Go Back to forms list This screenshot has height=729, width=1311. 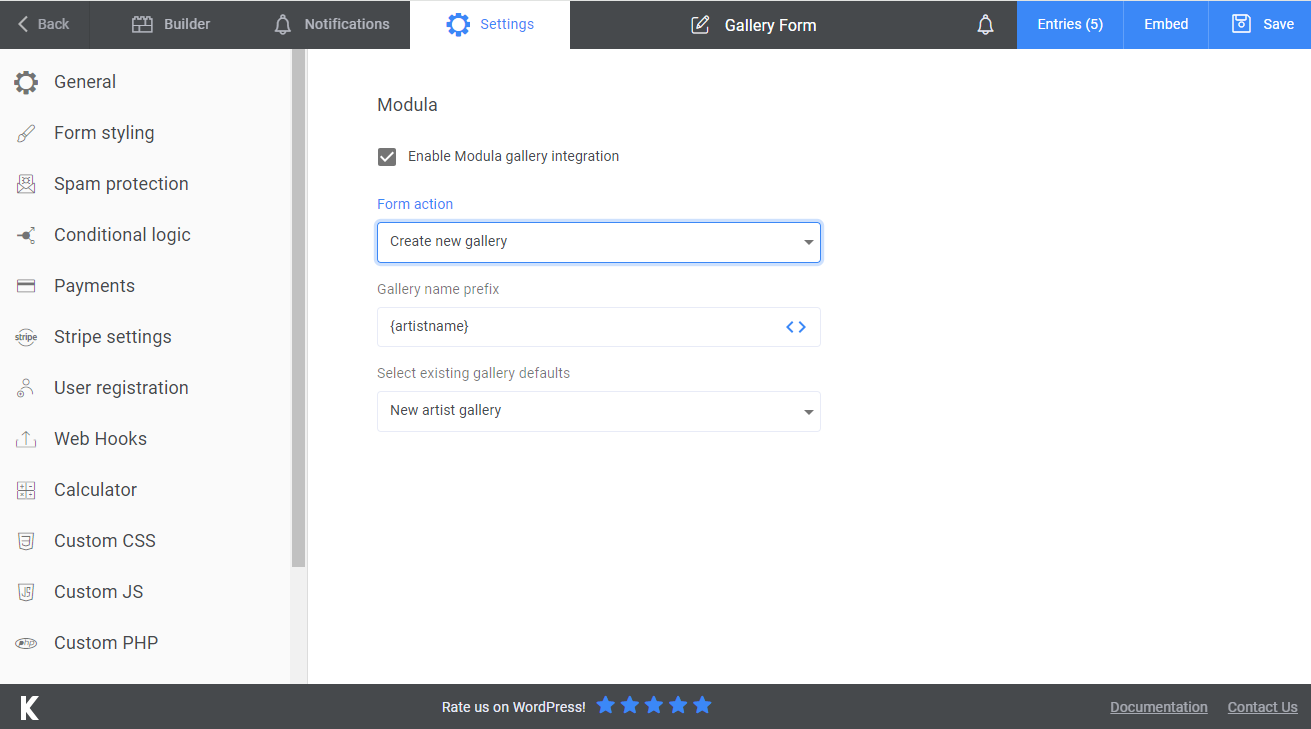[45, 24]
